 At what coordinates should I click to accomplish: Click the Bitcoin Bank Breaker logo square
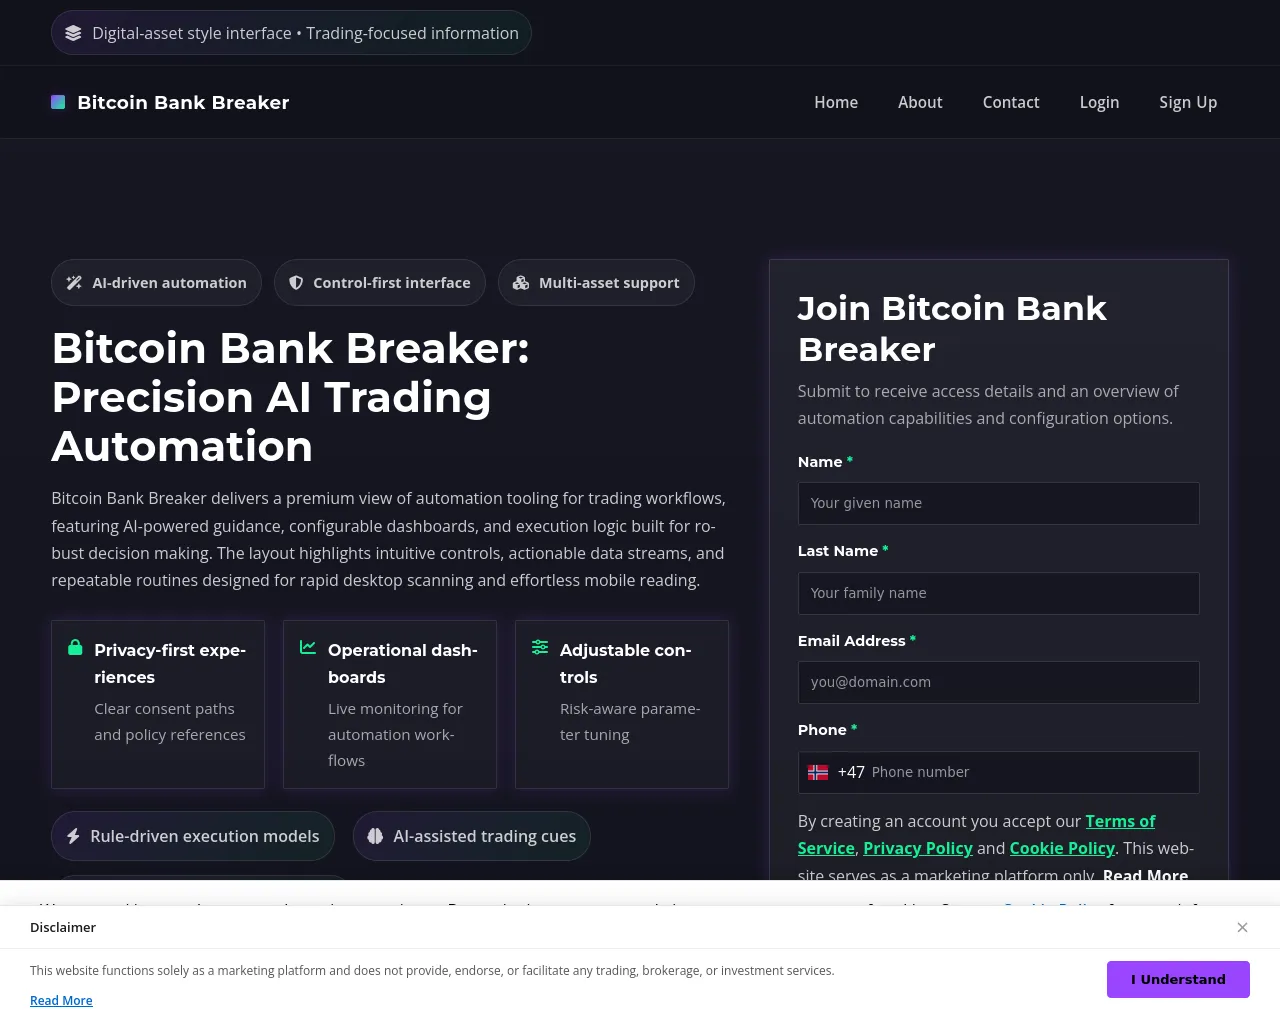pos(58,102)
